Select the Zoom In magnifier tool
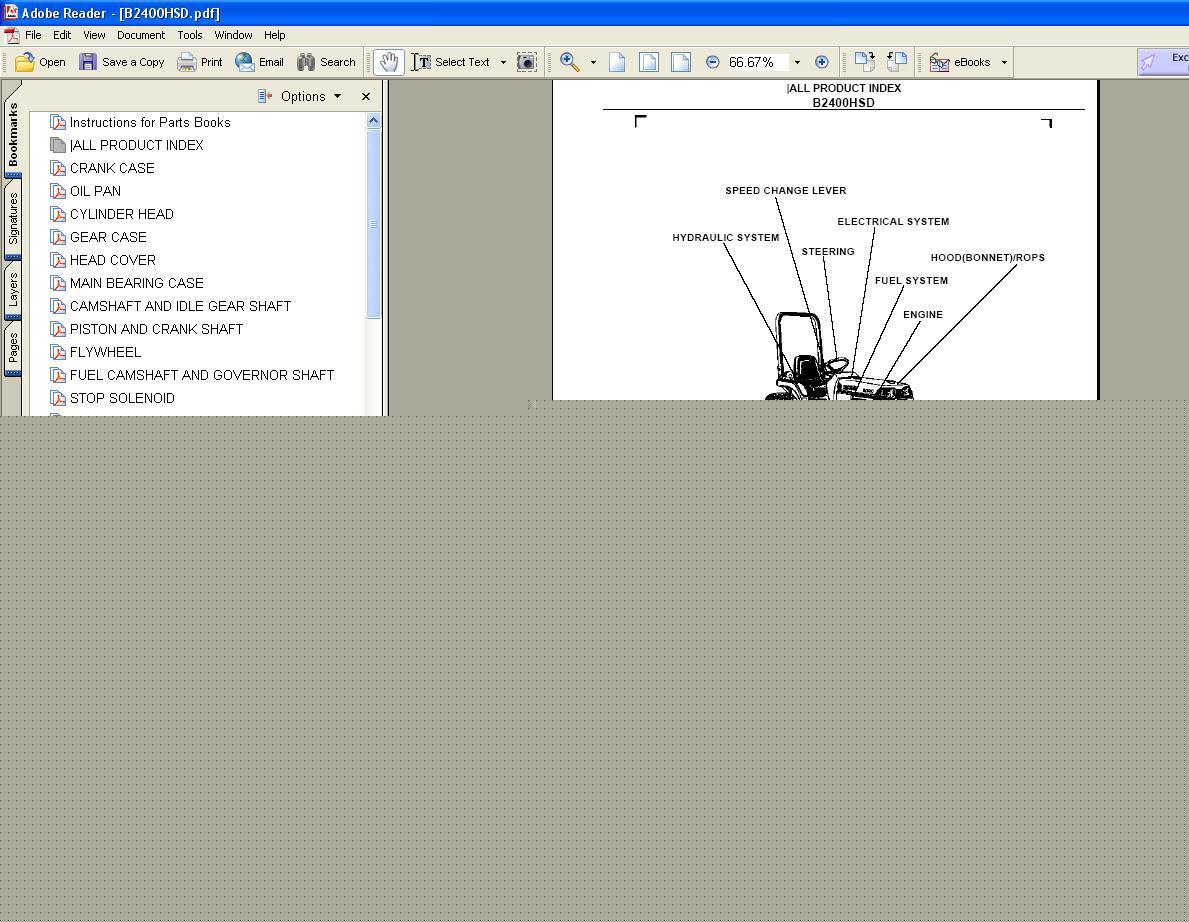The image size is (1189, 922). [x=569, y=62]
